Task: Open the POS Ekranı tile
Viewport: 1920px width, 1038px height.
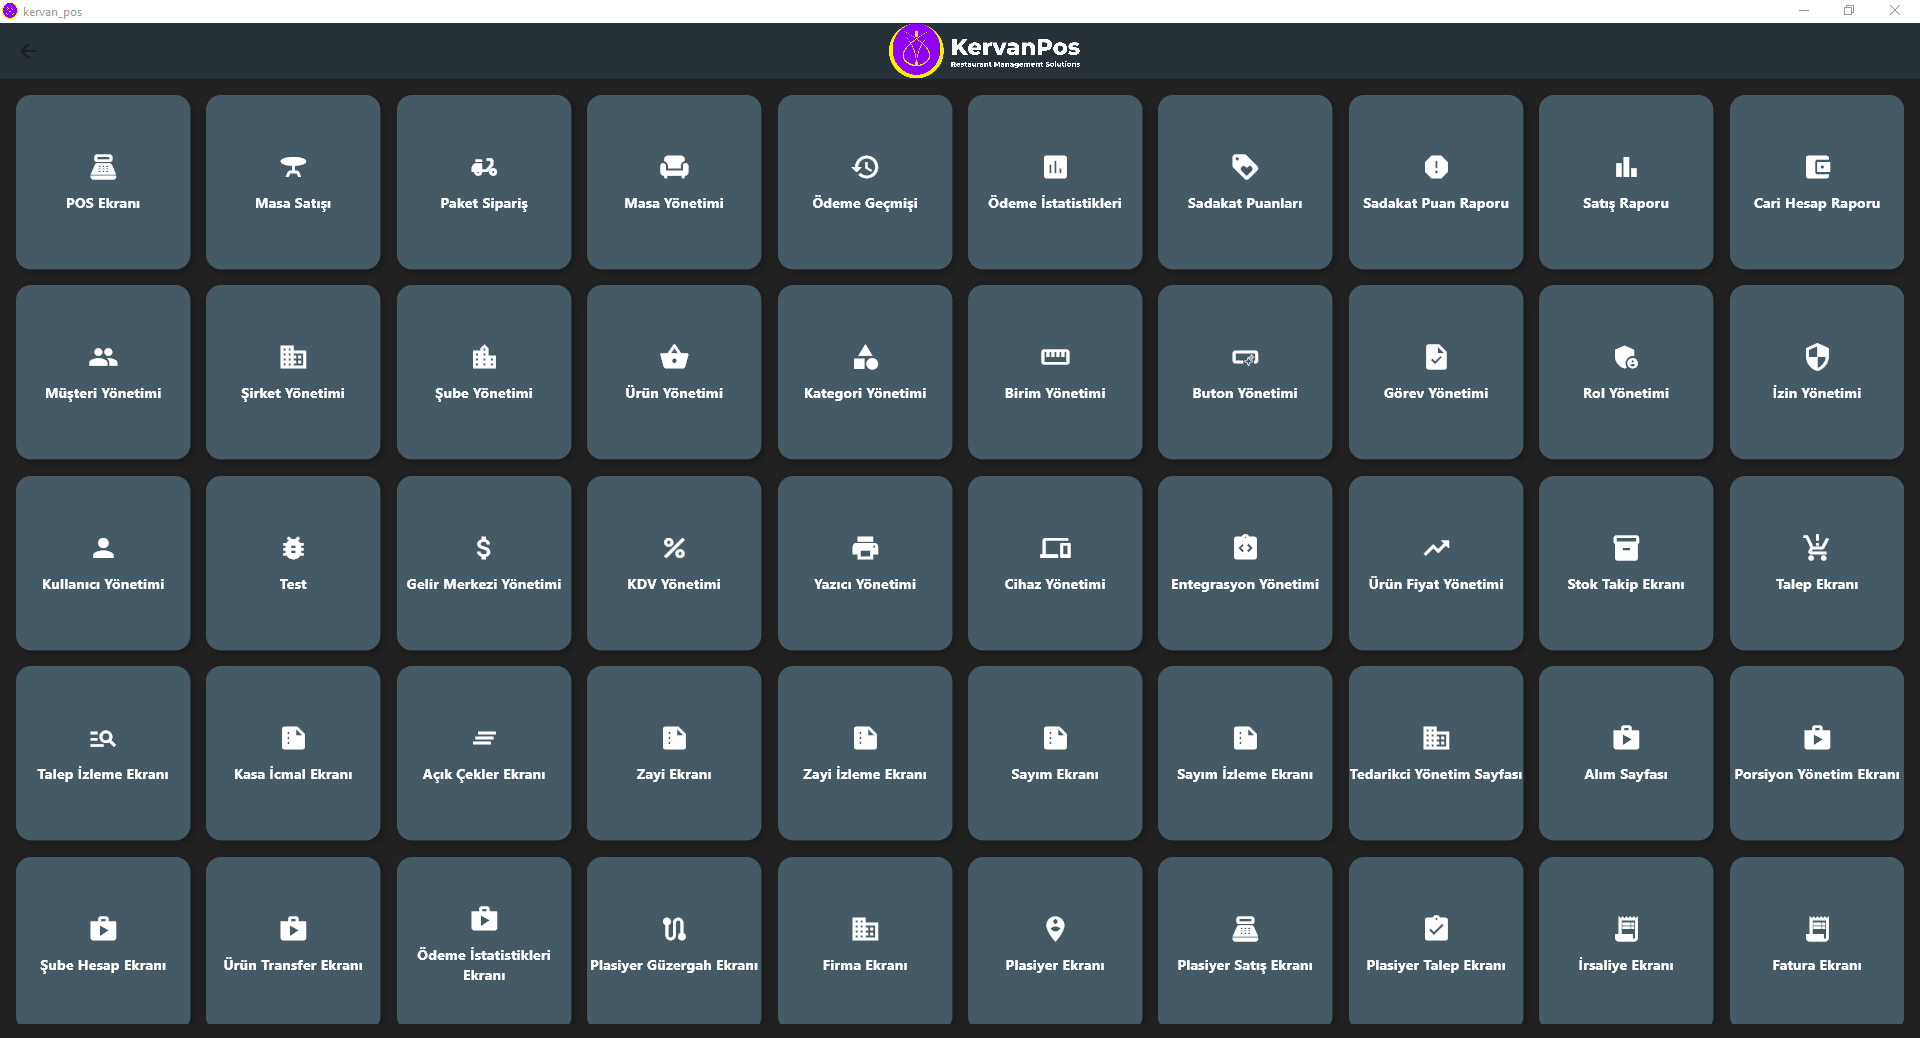Action: click(103, 182)
